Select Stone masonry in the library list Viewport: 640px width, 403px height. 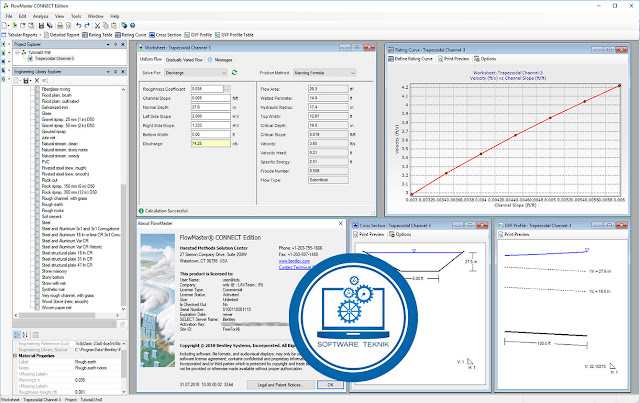[x=54, y=271]
